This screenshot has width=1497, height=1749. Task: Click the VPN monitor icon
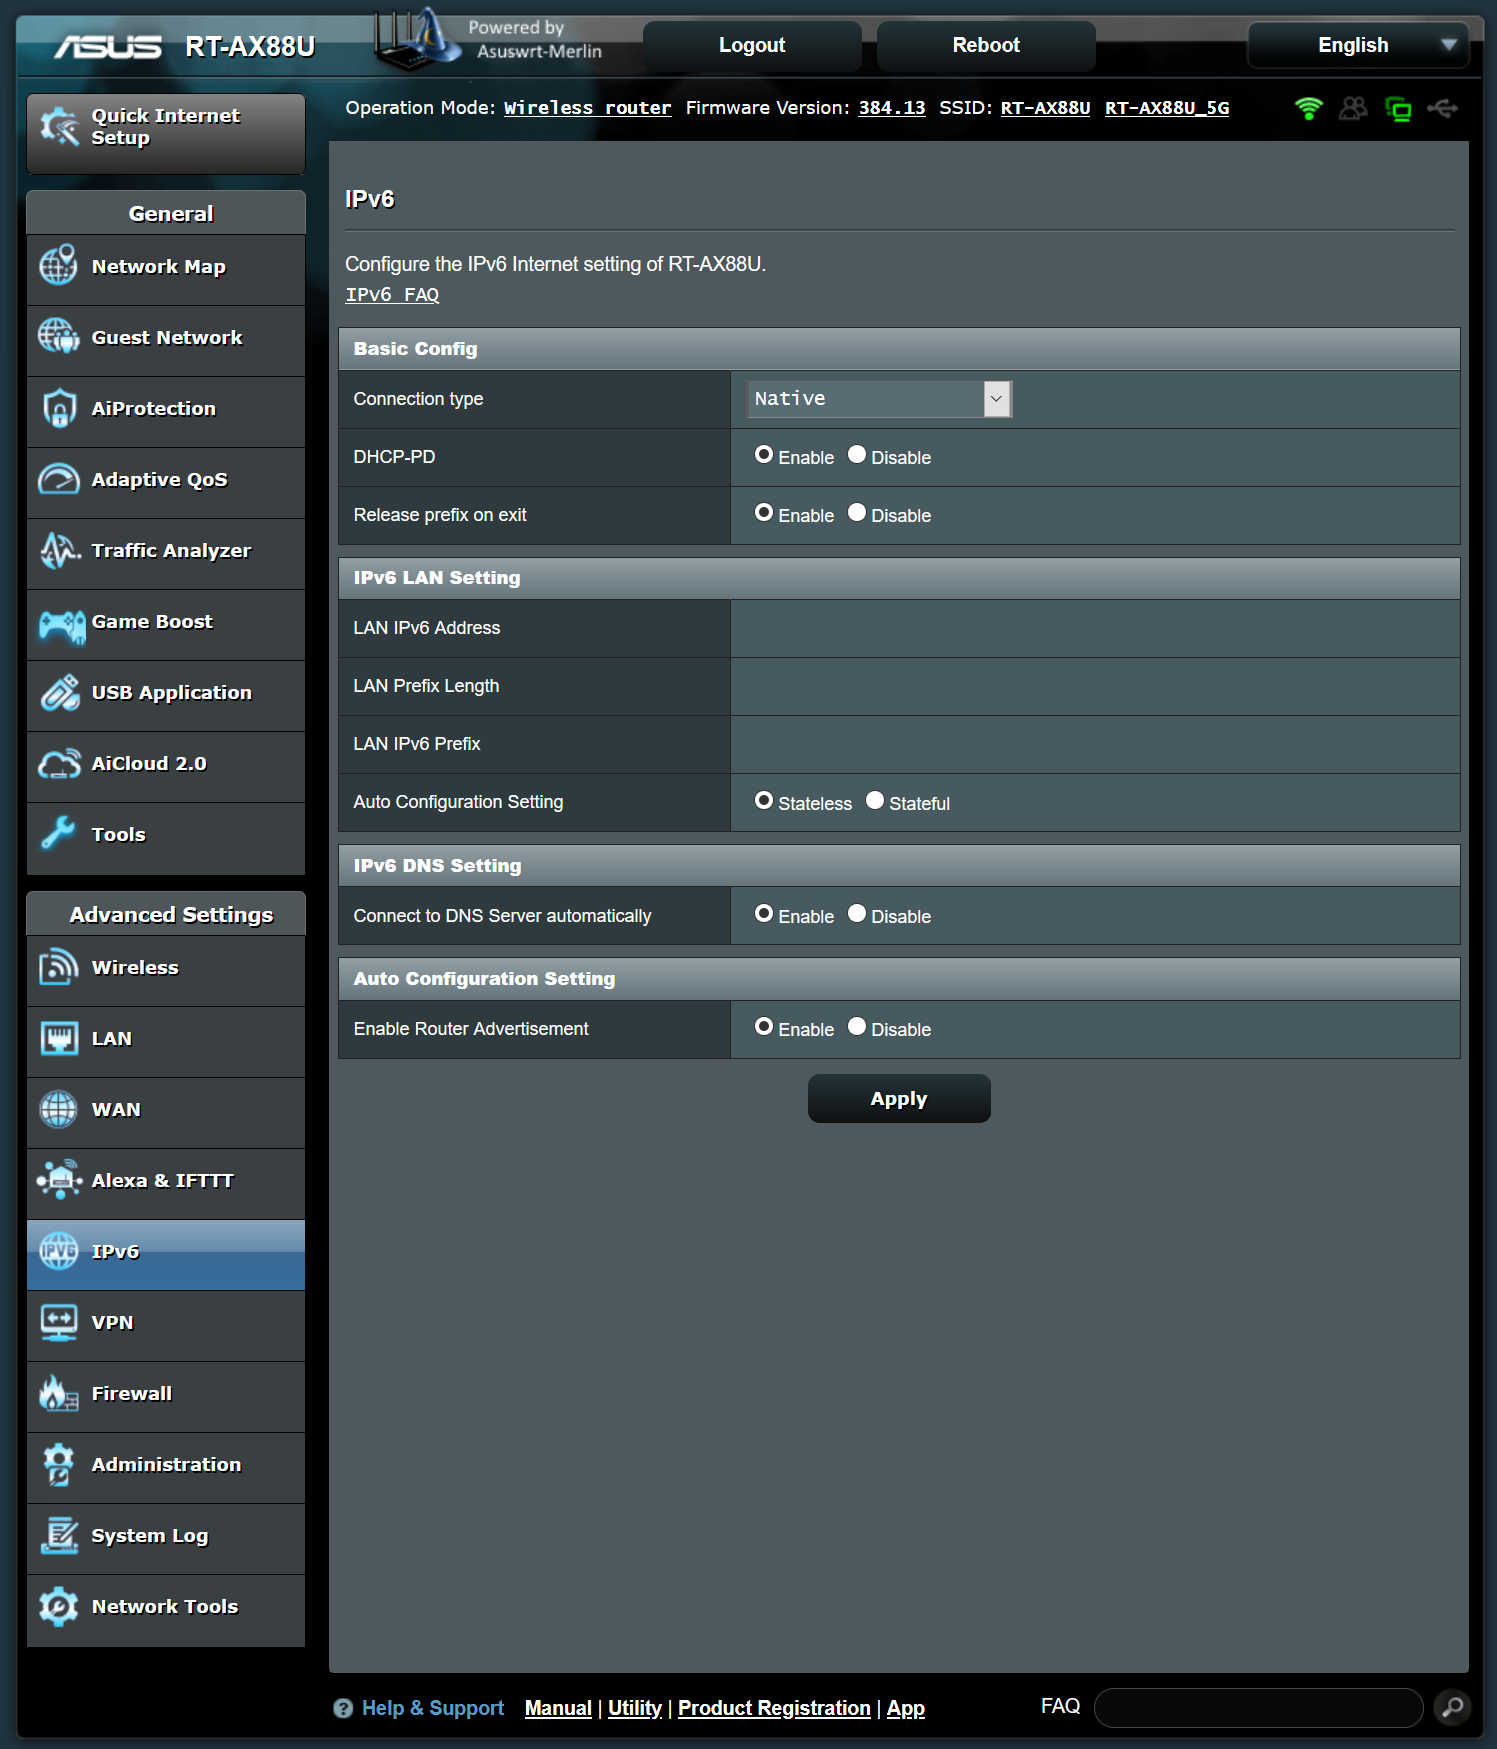click(59, 1322)
